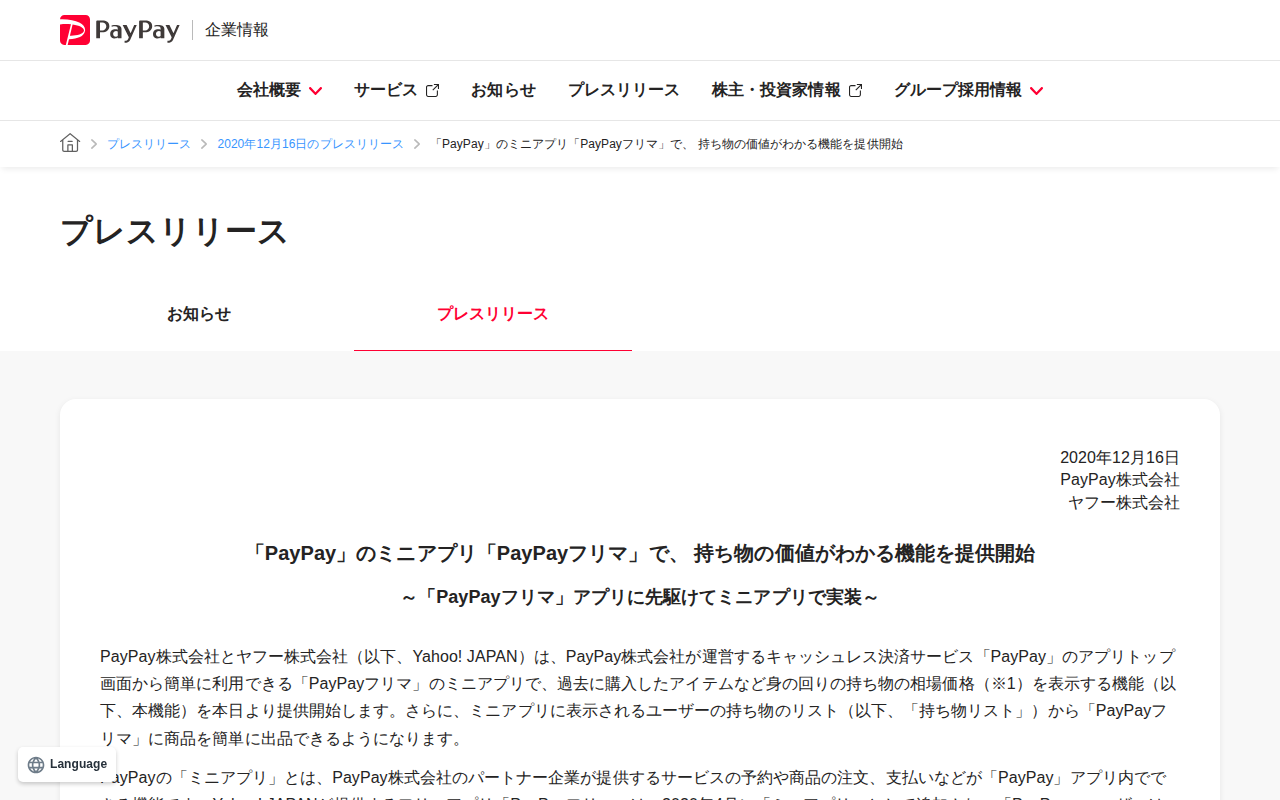This screenshot has width=1280, height=800.
Task: Open the 会社概要 menu
Action: [x=279, y=90]
